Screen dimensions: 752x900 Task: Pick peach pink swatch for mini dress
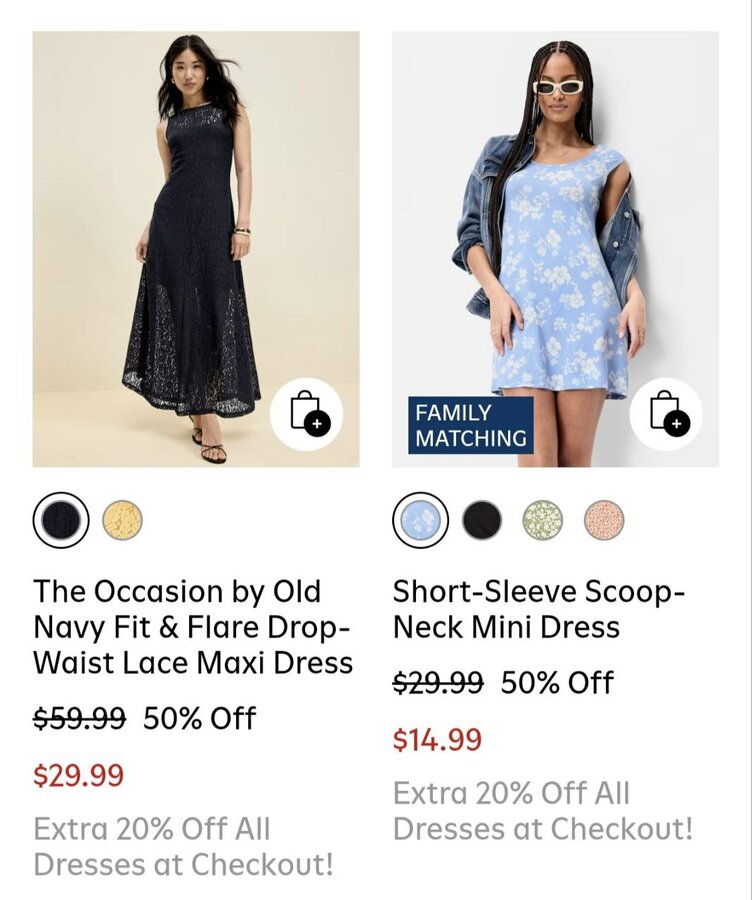(x=604, y=520)
